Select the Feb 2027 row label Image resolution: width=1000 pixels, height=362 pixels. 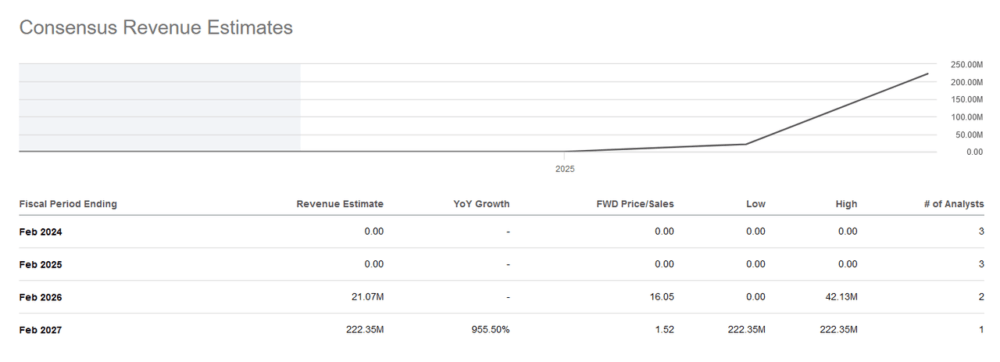tap(41, 330)
